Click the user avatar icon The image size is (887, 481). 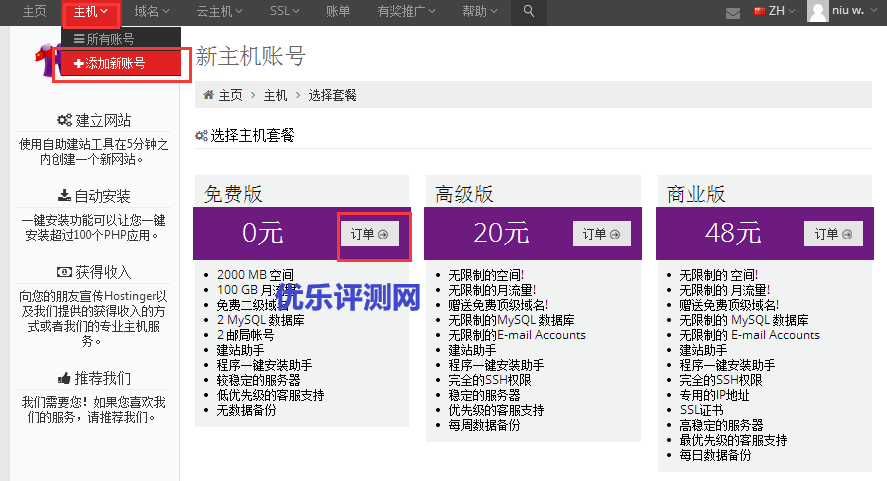point(818,12)
